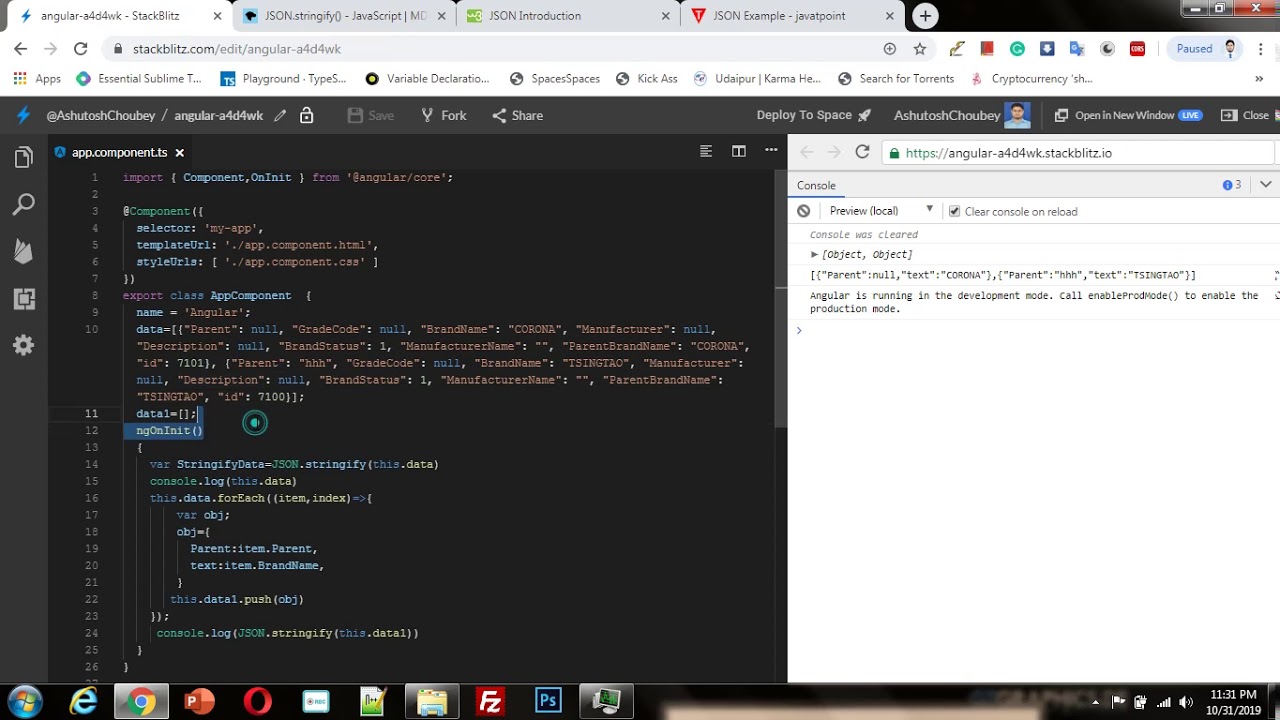Click the Share button

tap(517, 115)
